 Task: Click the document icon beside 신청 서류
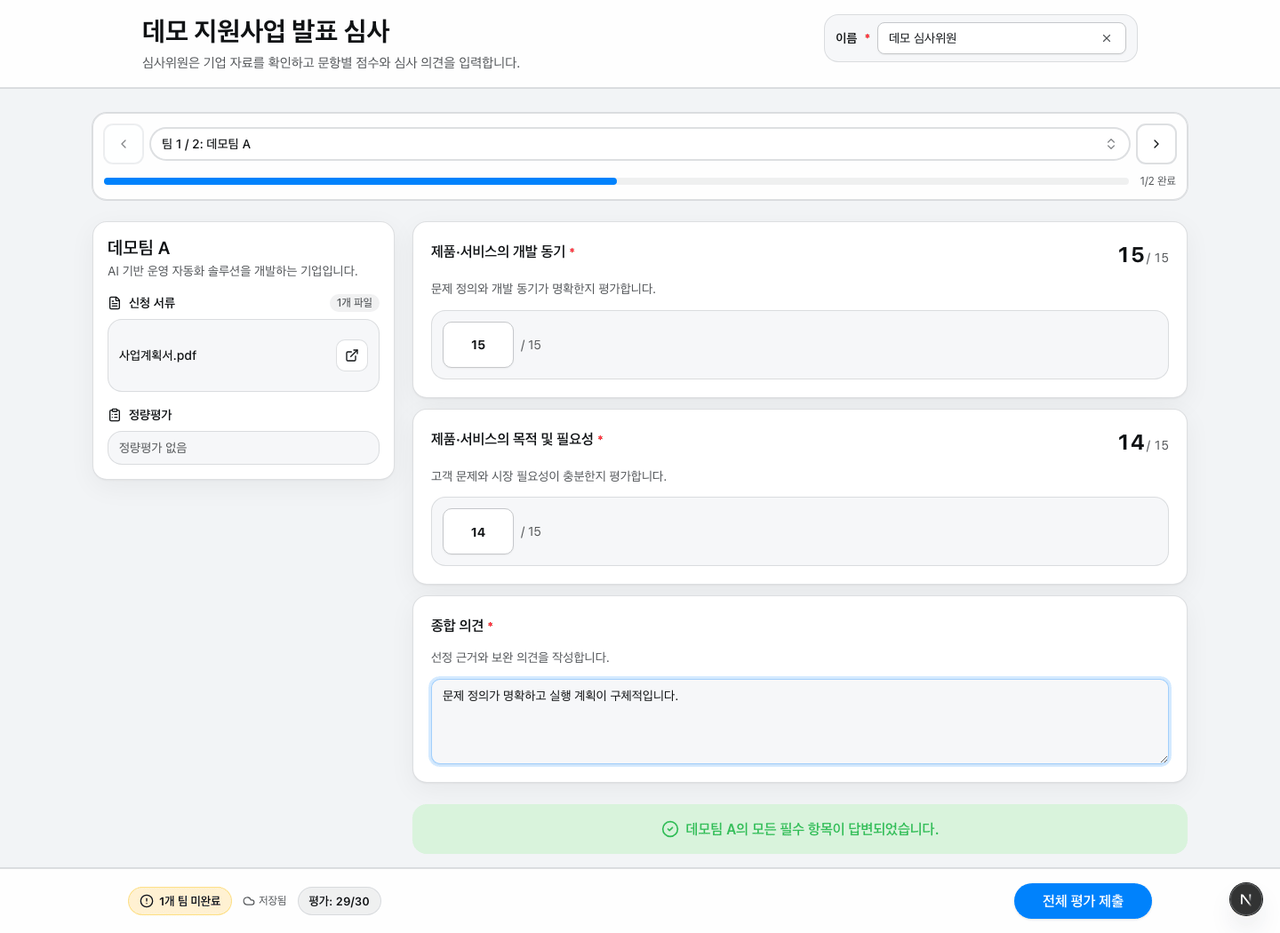(115, 303)
